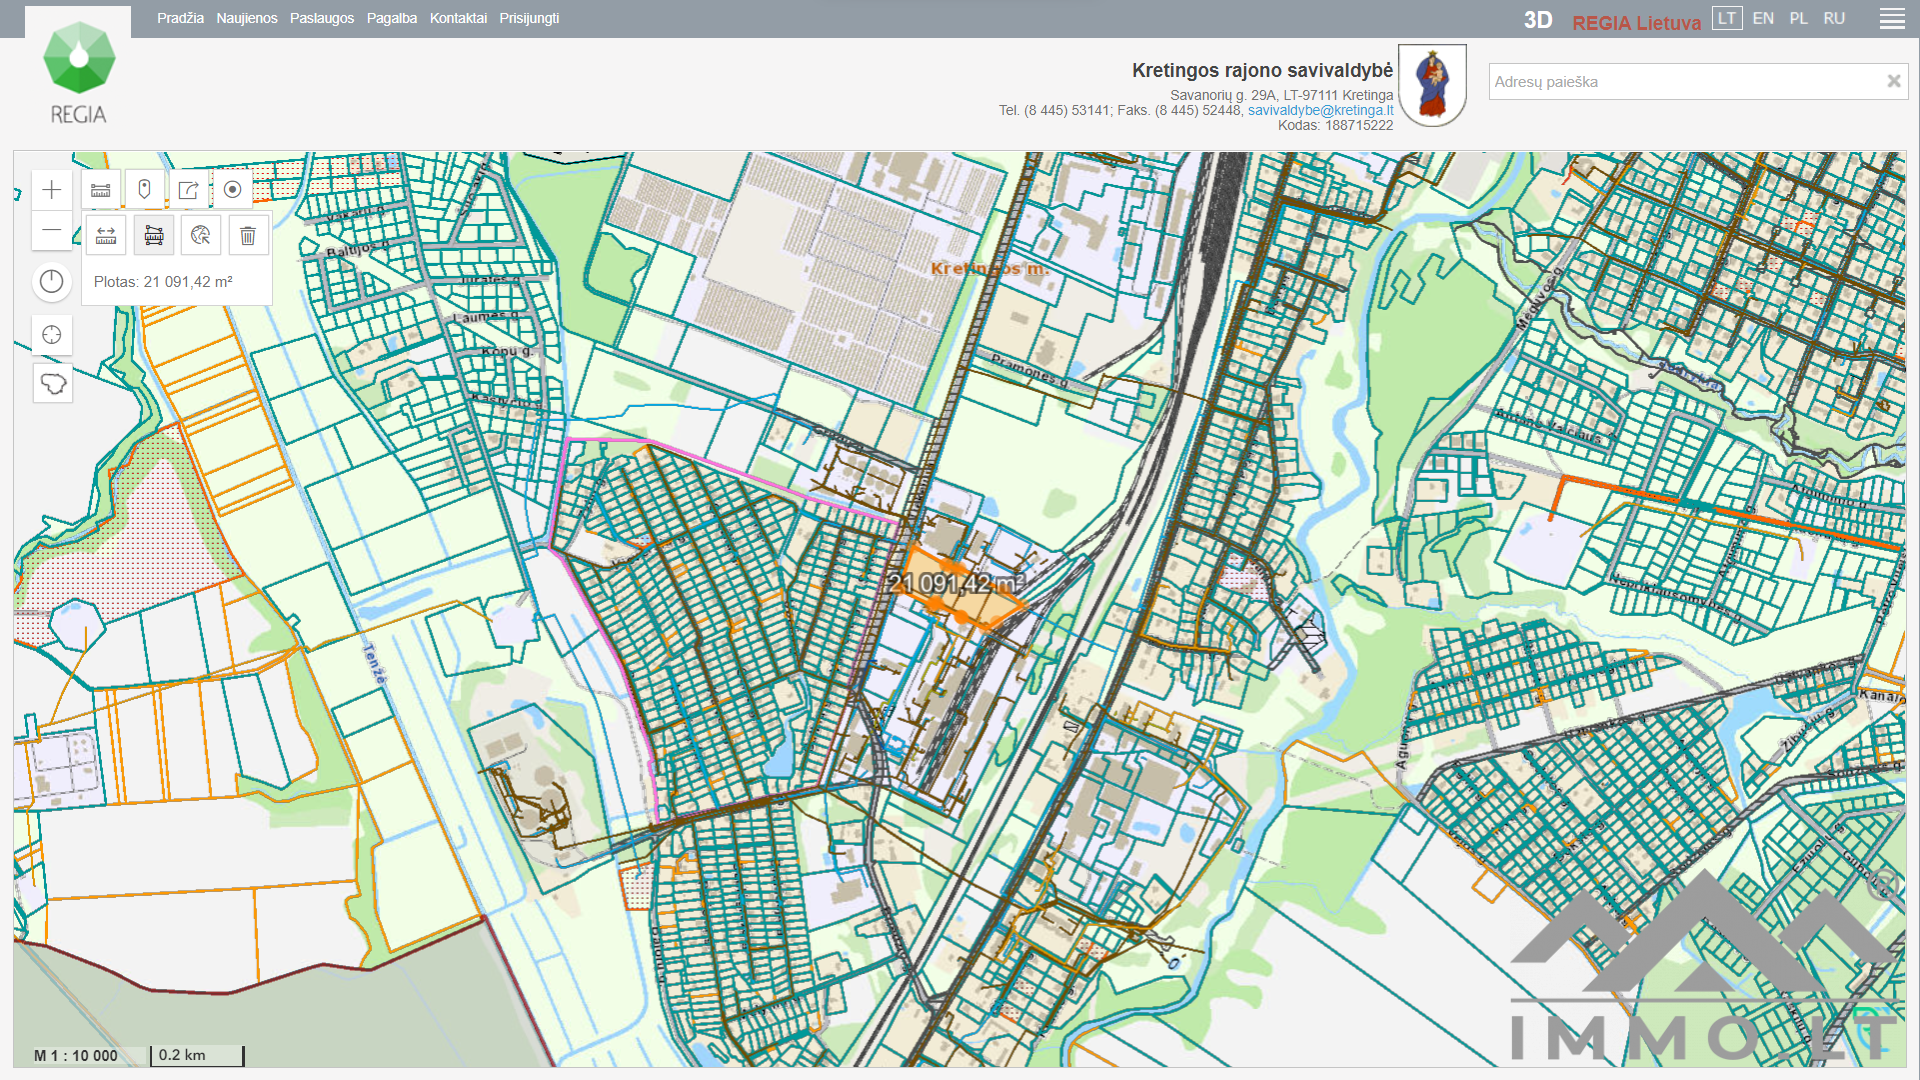Switch language to RU
The image size is (1920, 1080).
[1834, 18]
